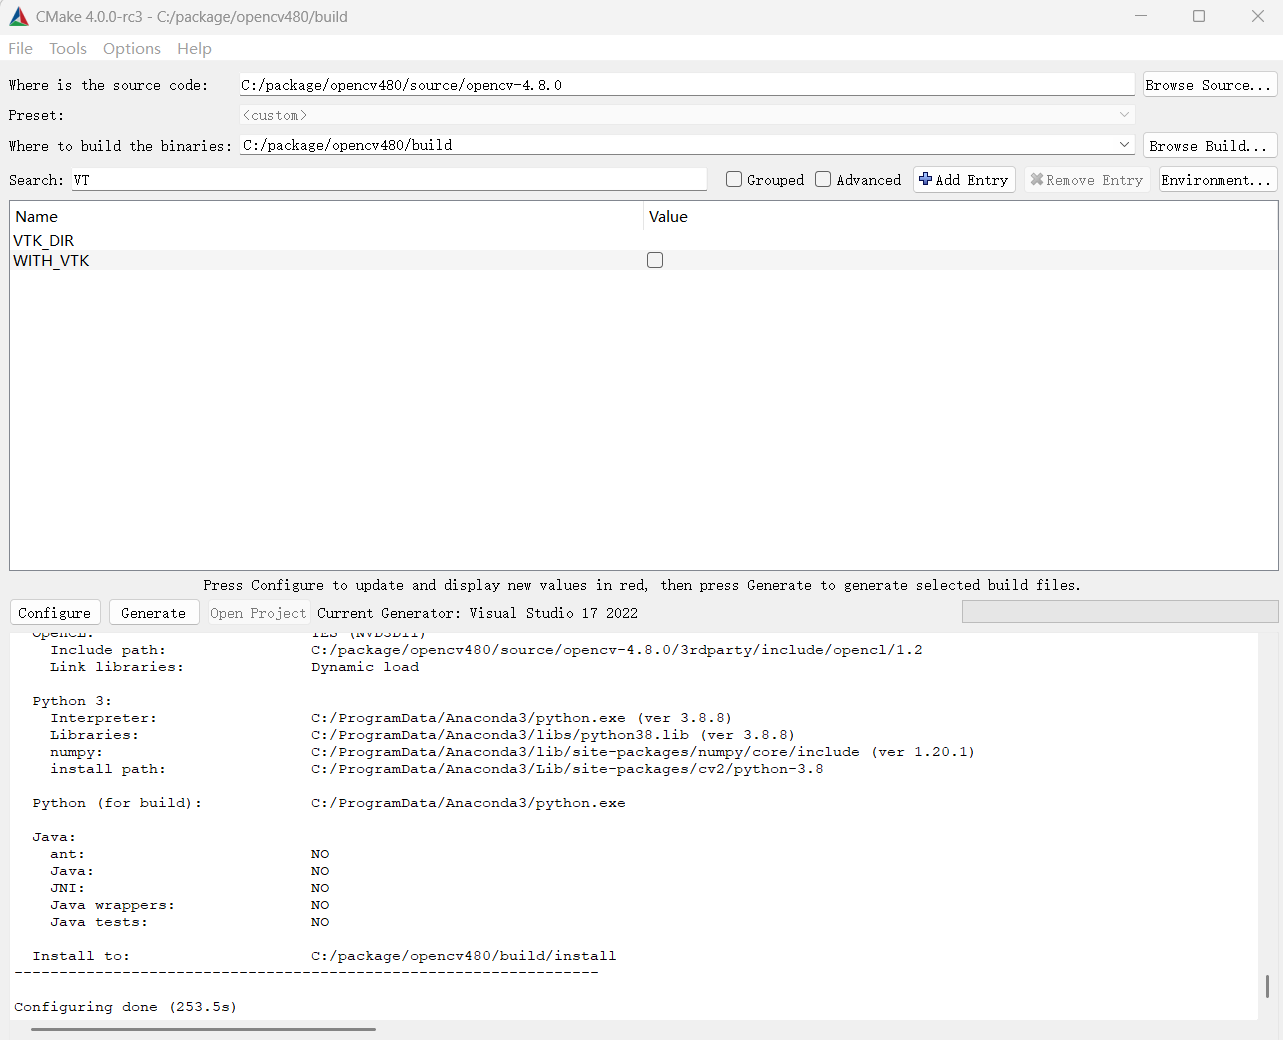Minimize the CMake window
Image resolution: width=1283 pixels, height=1040 pixels.
[x=1142, y=16]
